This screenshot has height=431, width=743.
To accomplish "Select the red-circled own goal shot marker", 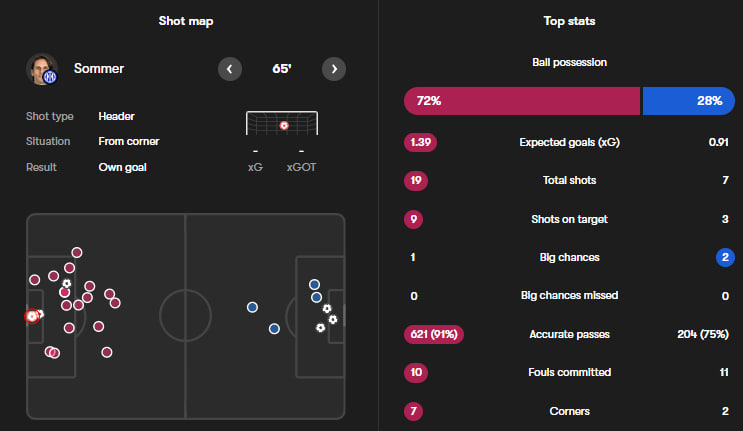I will (x=32, y=316).
